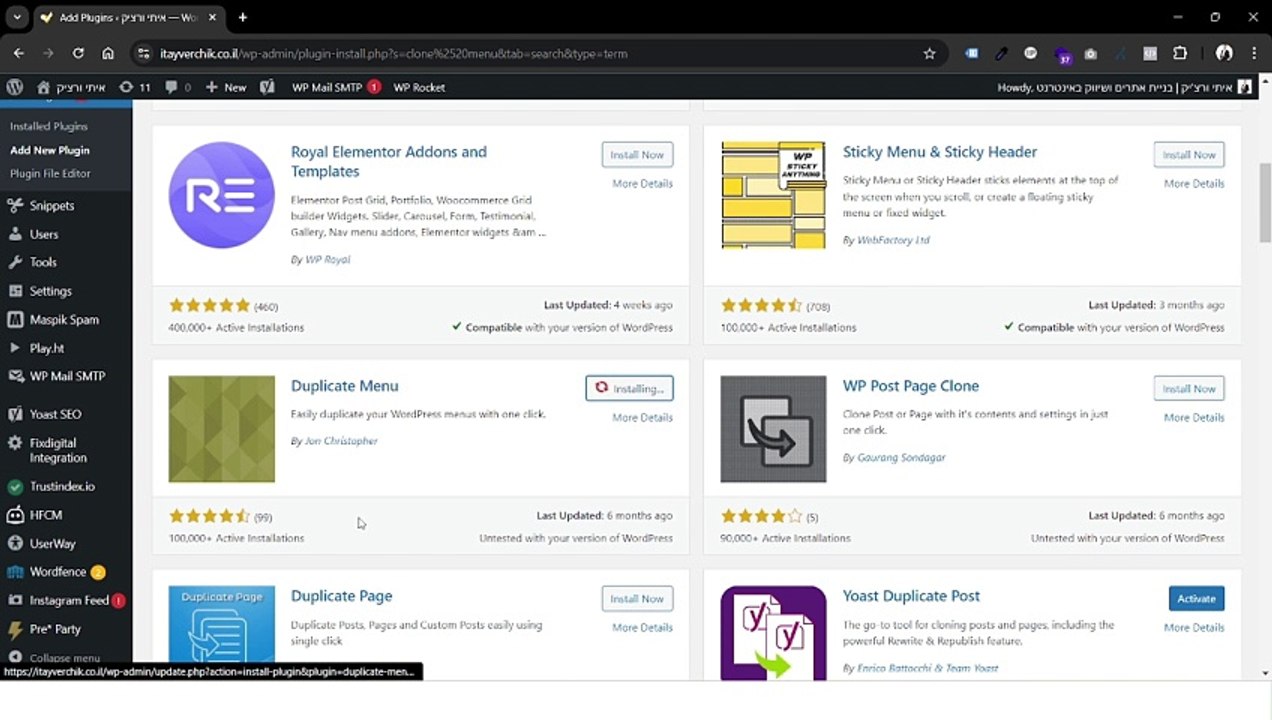This screenshot has width=1272, height=720.
Task: Open the browser extensions puzzle icon
Action: (x=1180, y=53)
